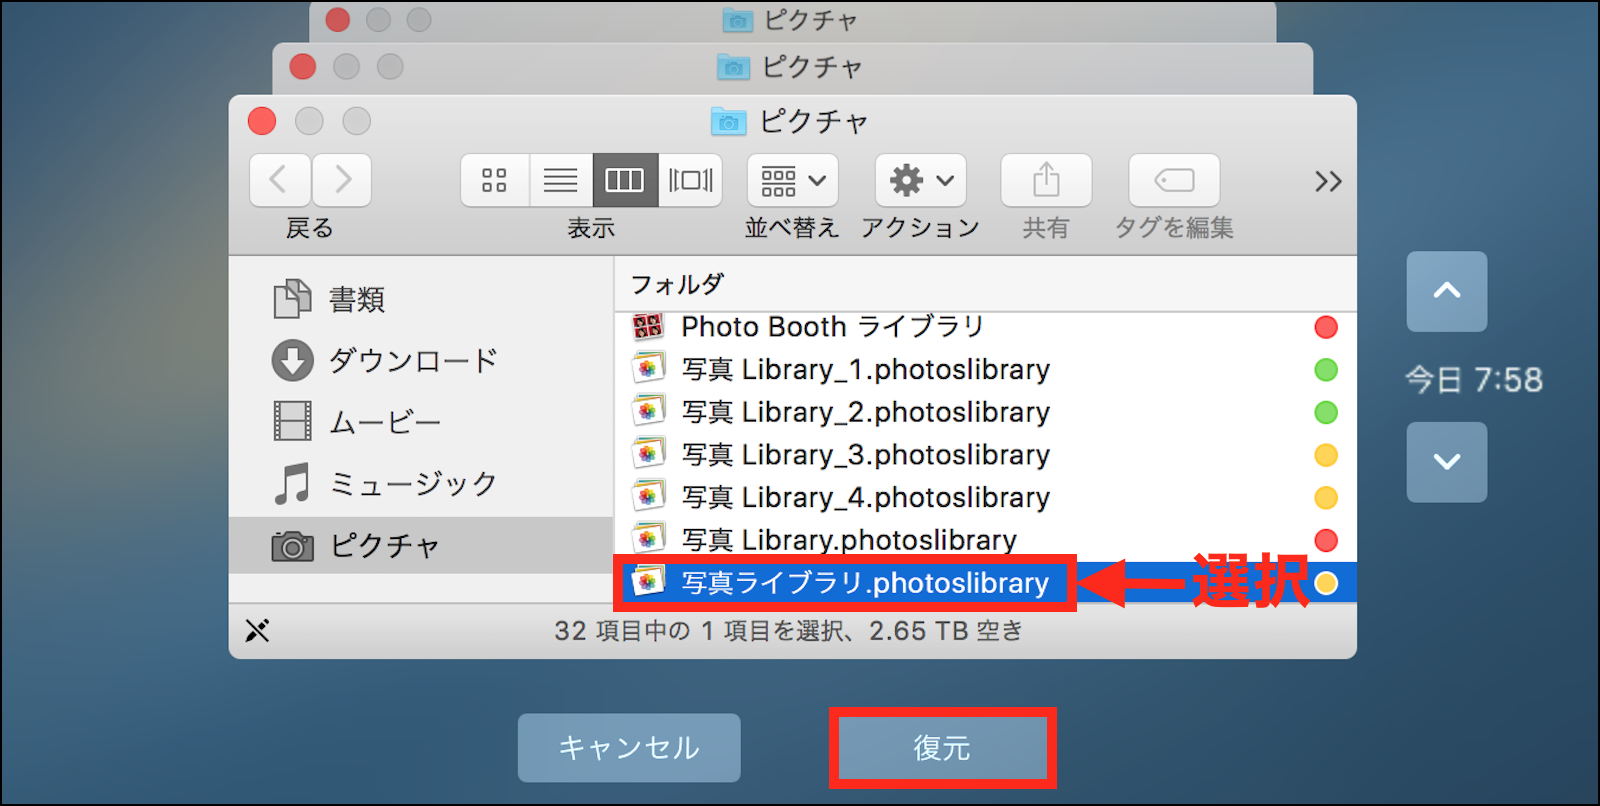This screenshot has height=806, width=1600.
Task: Open ダウンロード in the sidebar
Action: (420, 361)
